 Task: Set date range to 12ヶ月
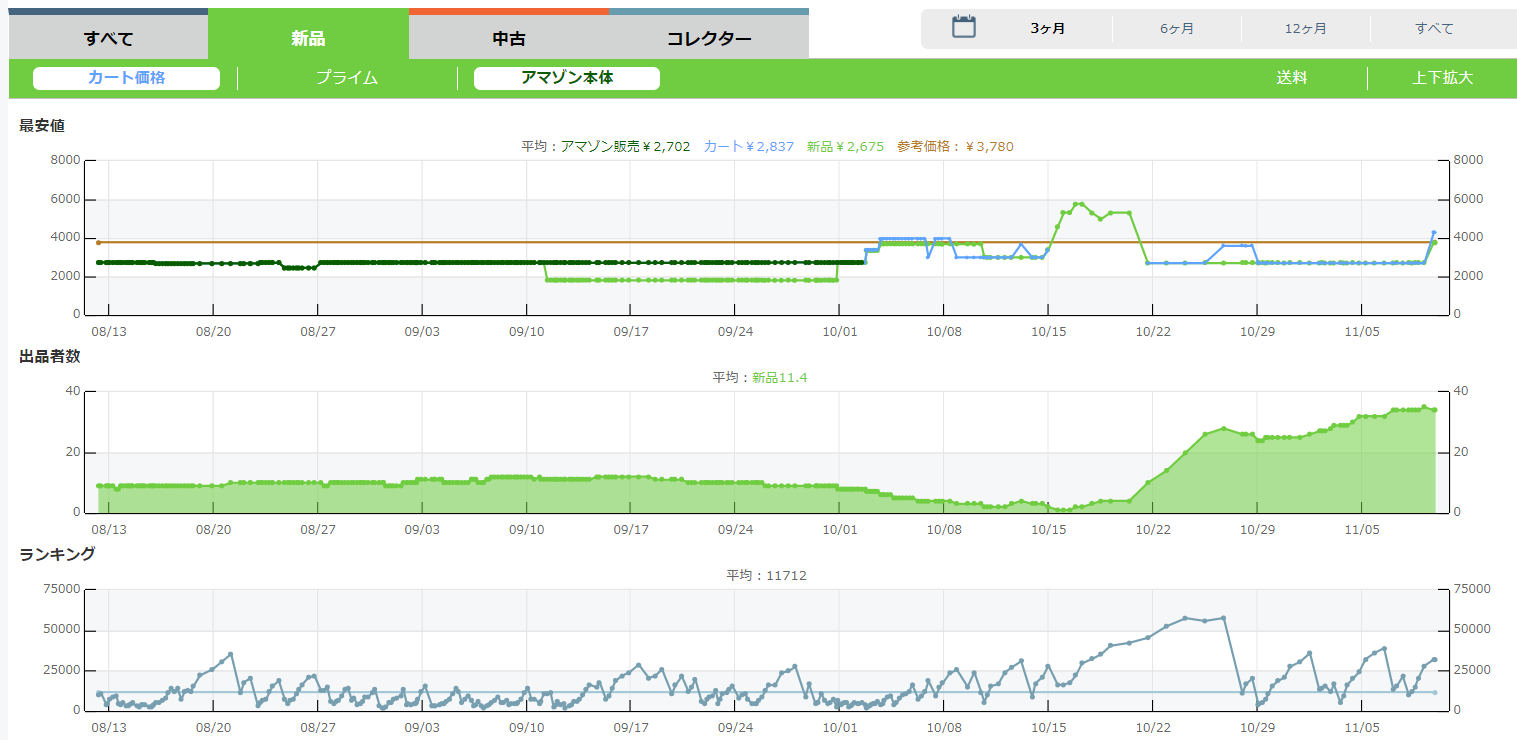pos(1306,28)
